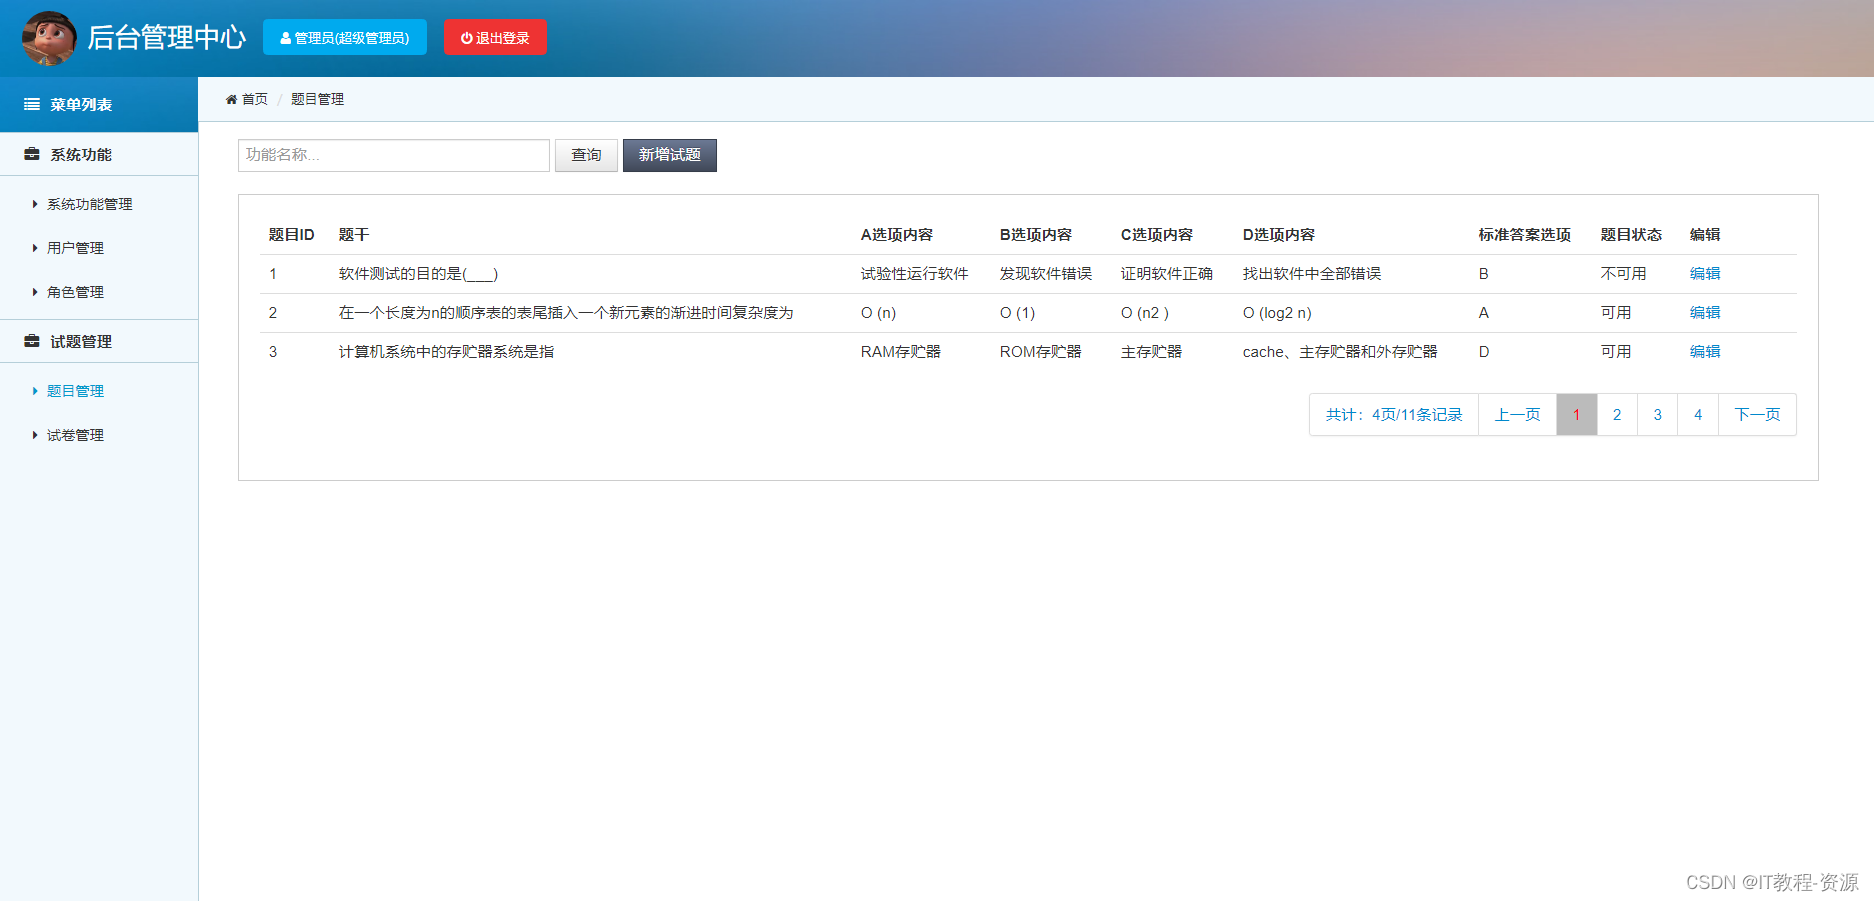Image resolution: width=1874 pixels, height=901 pixels.
Task: Click the RAM存贮器 cell
Action: [901, 352]
